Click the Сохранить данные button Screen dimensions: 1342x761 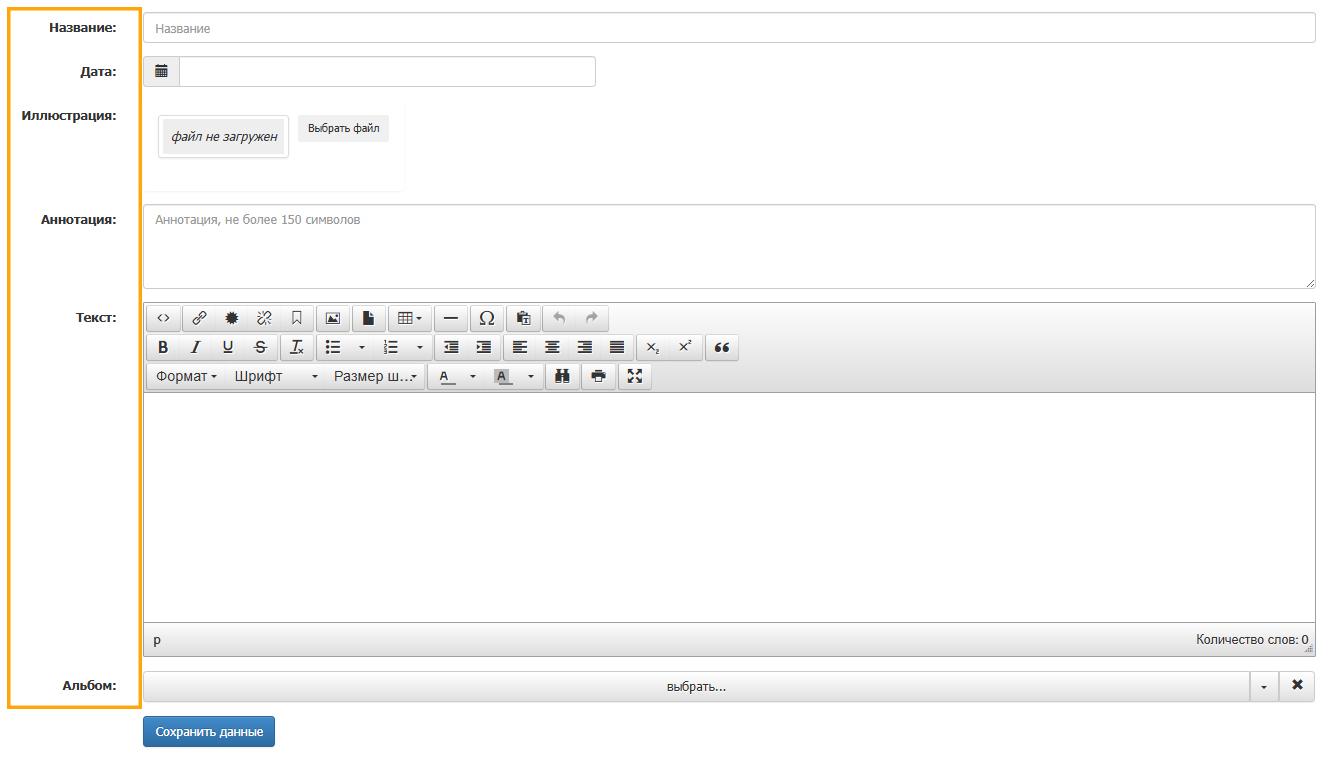point(209,732)
